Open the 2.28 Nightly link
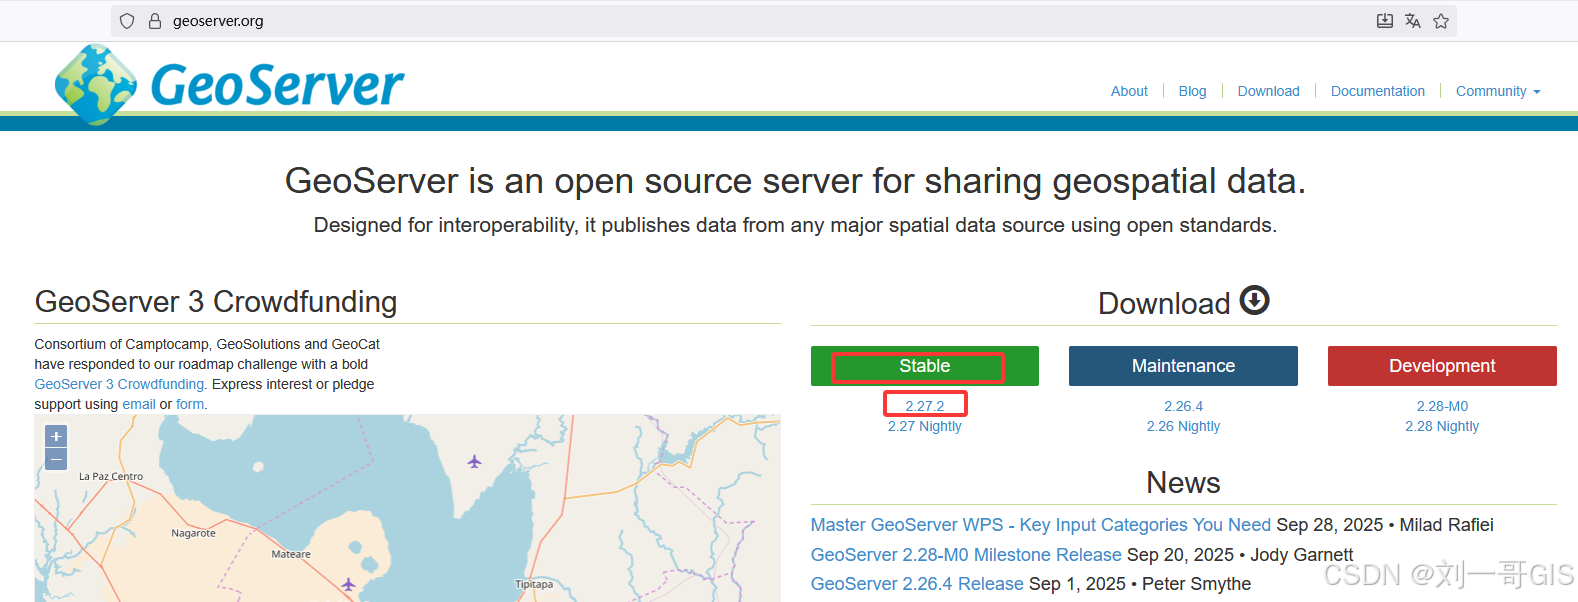This screenshot has height=602, width=1578. [x=1442, y=426]
